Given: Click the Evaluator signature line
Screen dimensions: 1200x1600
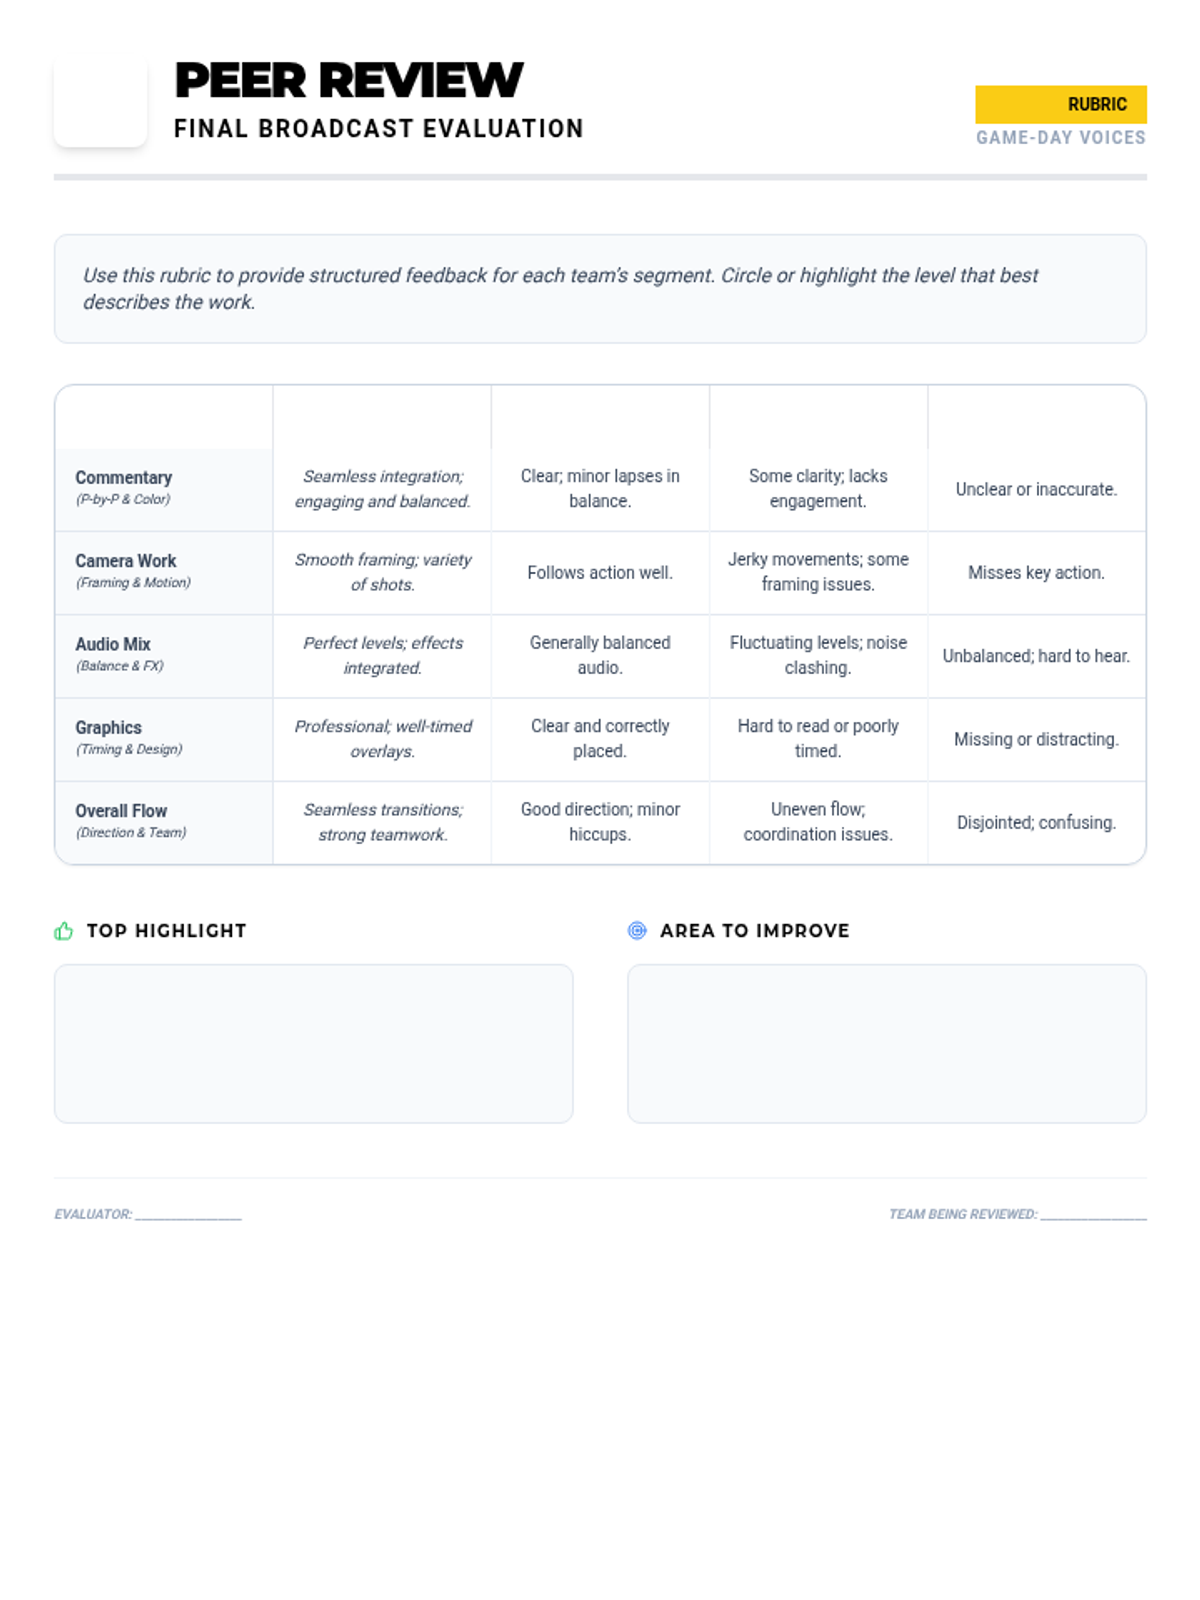Looking at the screenshot, I should 188,1215.
